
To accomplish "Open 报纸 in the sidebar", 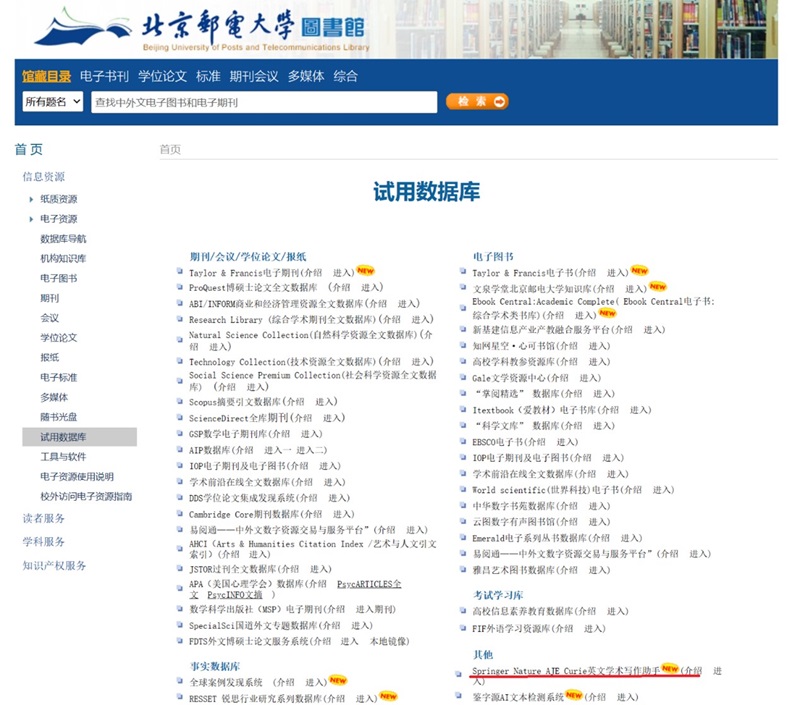I will click(x=49, y=358).
